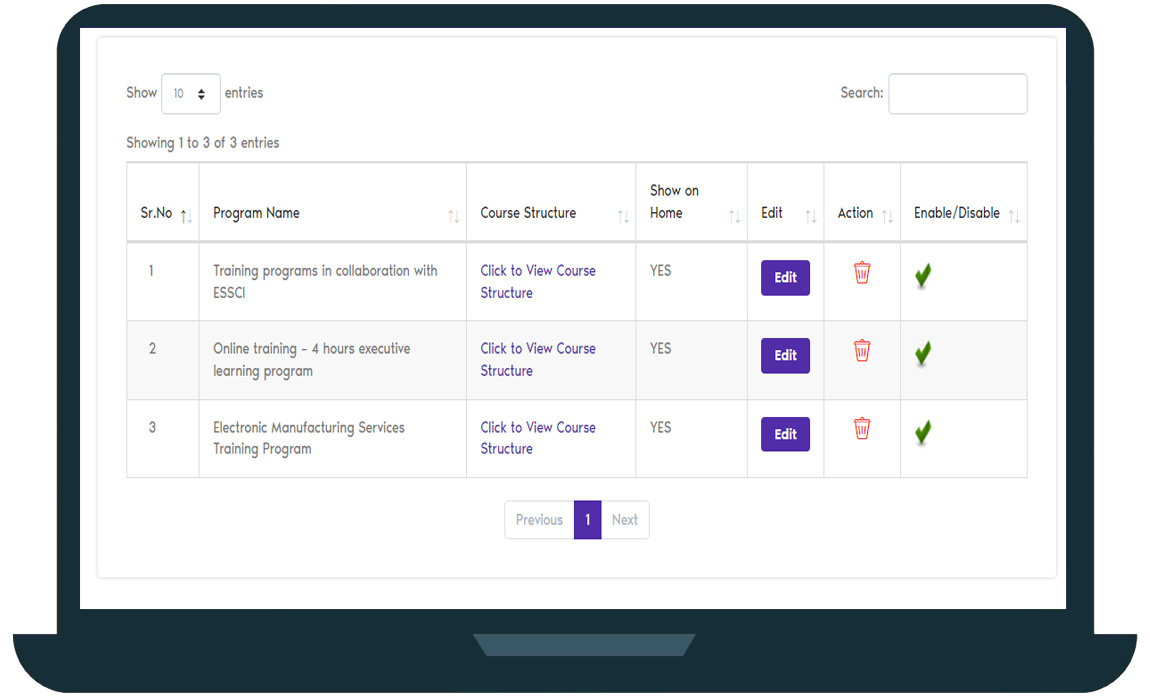Go to Next page
This screenshot has width=1150, height=700.
click(x=625, y=520)
